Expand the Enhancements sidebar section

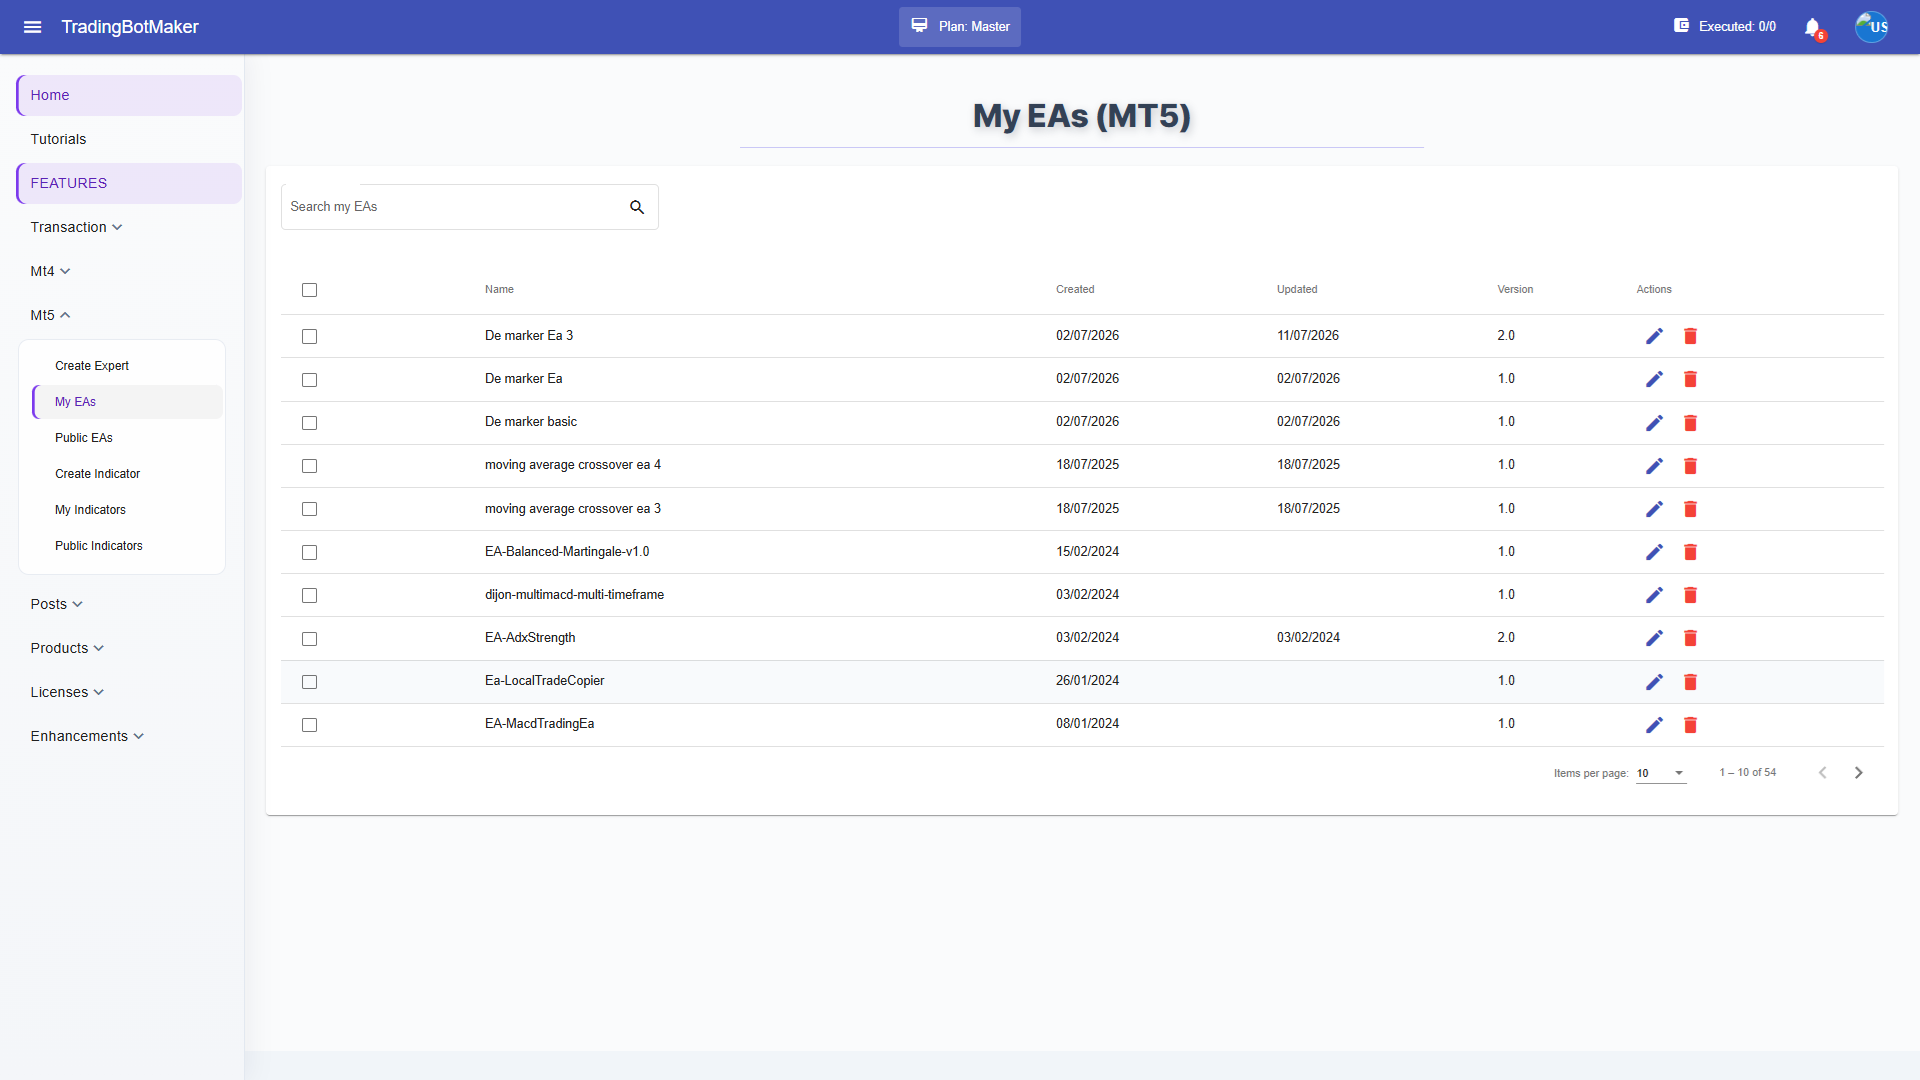87,736
